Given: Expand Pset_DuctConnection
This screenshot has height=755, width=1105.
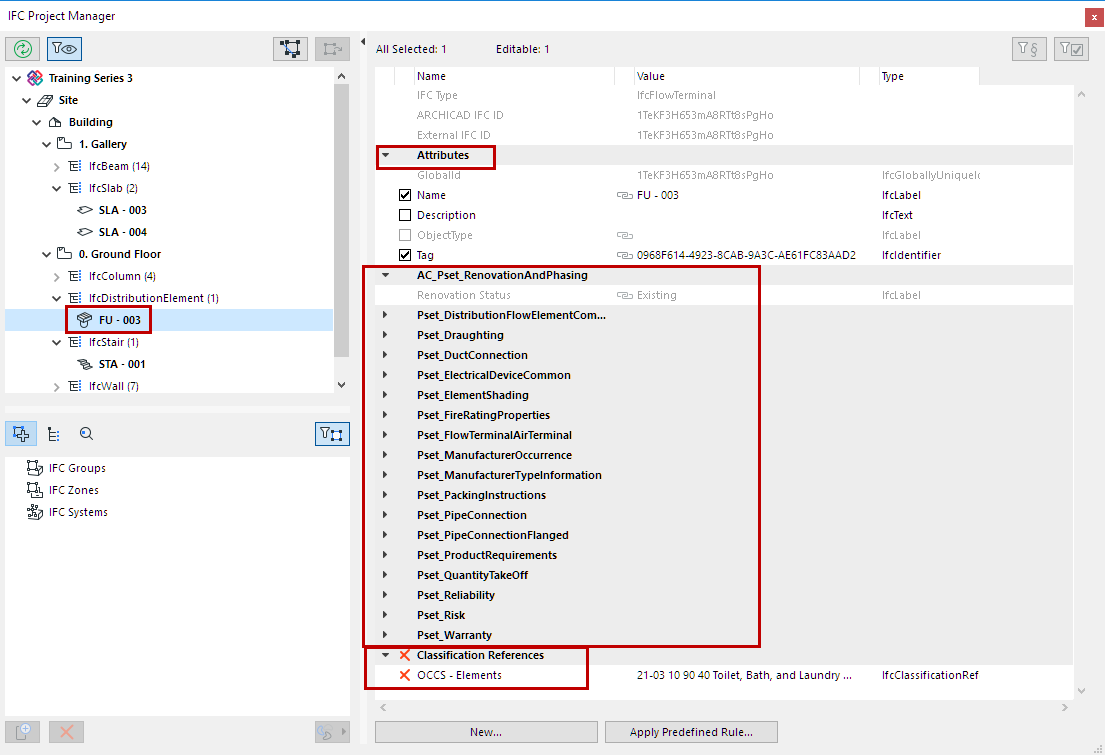Looking at the screenshot, I should (385, 355).
